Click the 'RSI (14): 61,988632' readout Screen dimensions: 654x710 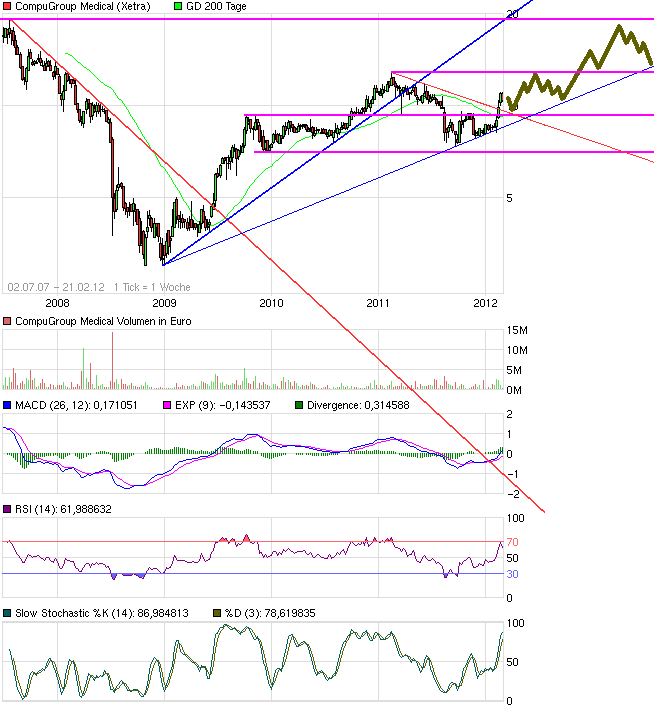pyautogui.click(x=63, y=509)
